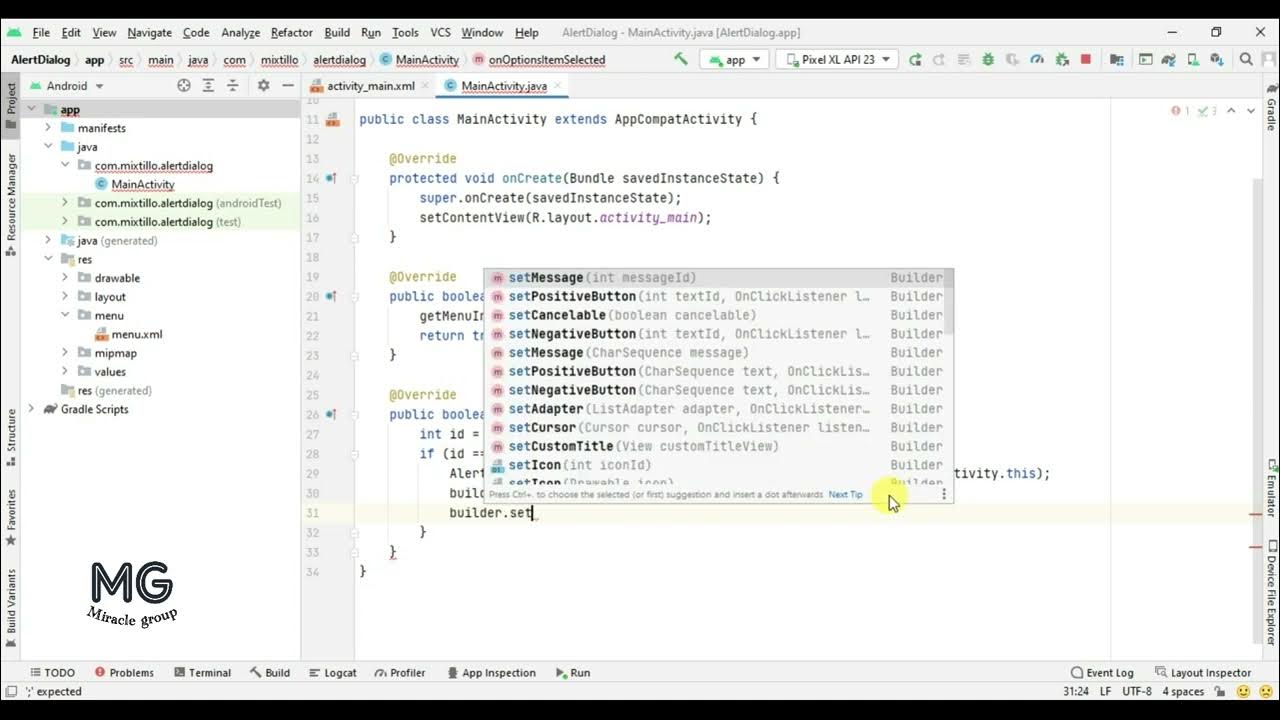Open the Terminal tool window button
The image size is (1280, 720).
tap(202, 673)
